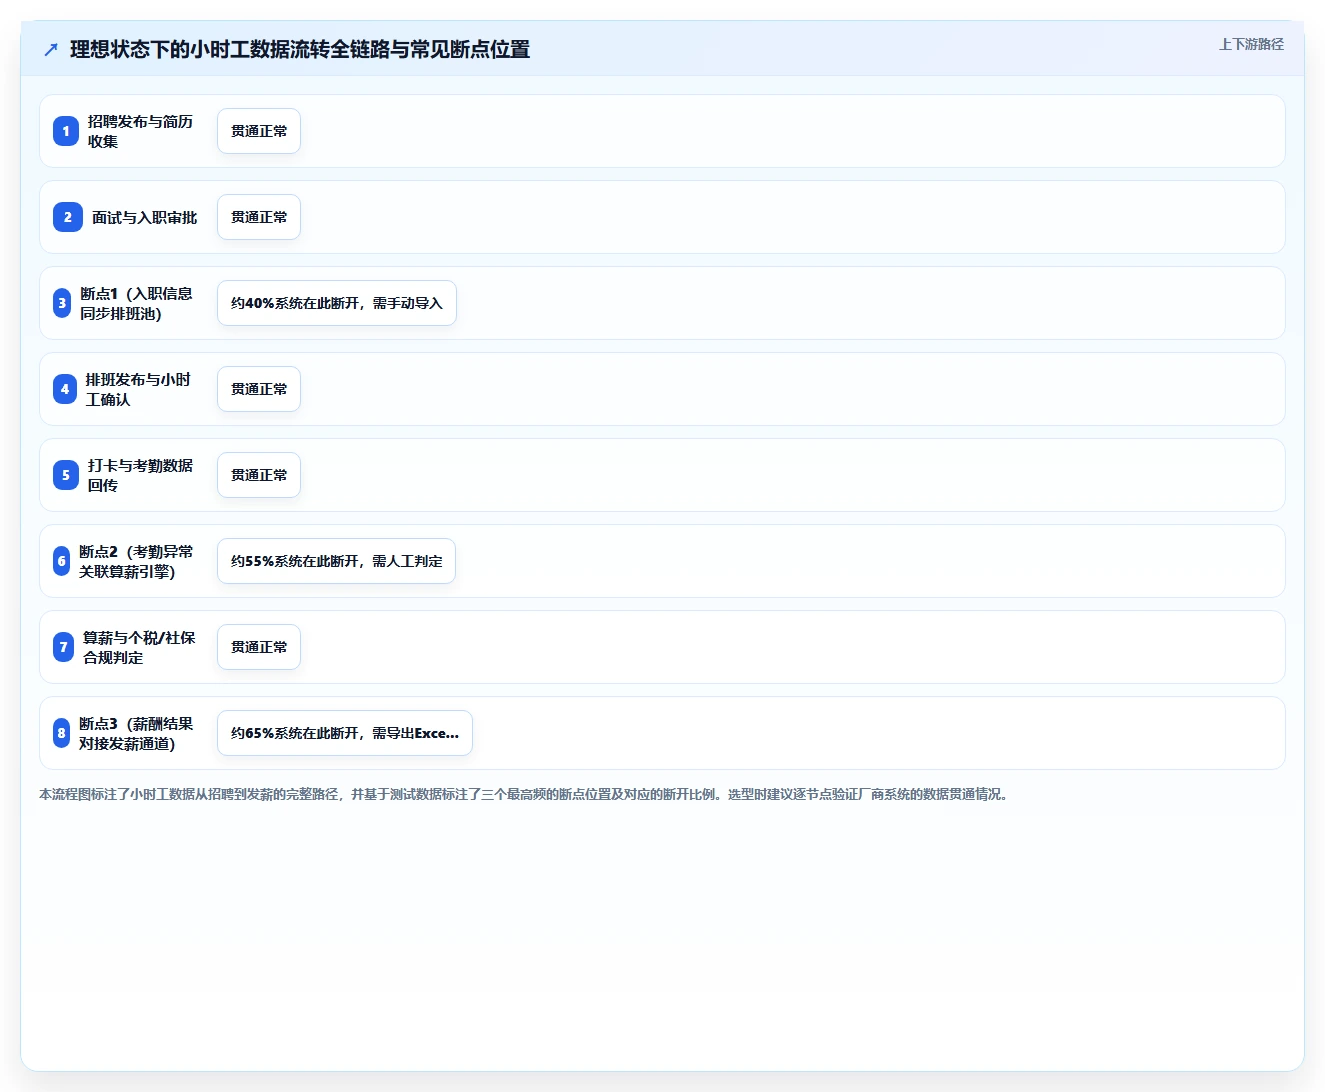Click 约40%系统在此断开 tag

(337, 303)
